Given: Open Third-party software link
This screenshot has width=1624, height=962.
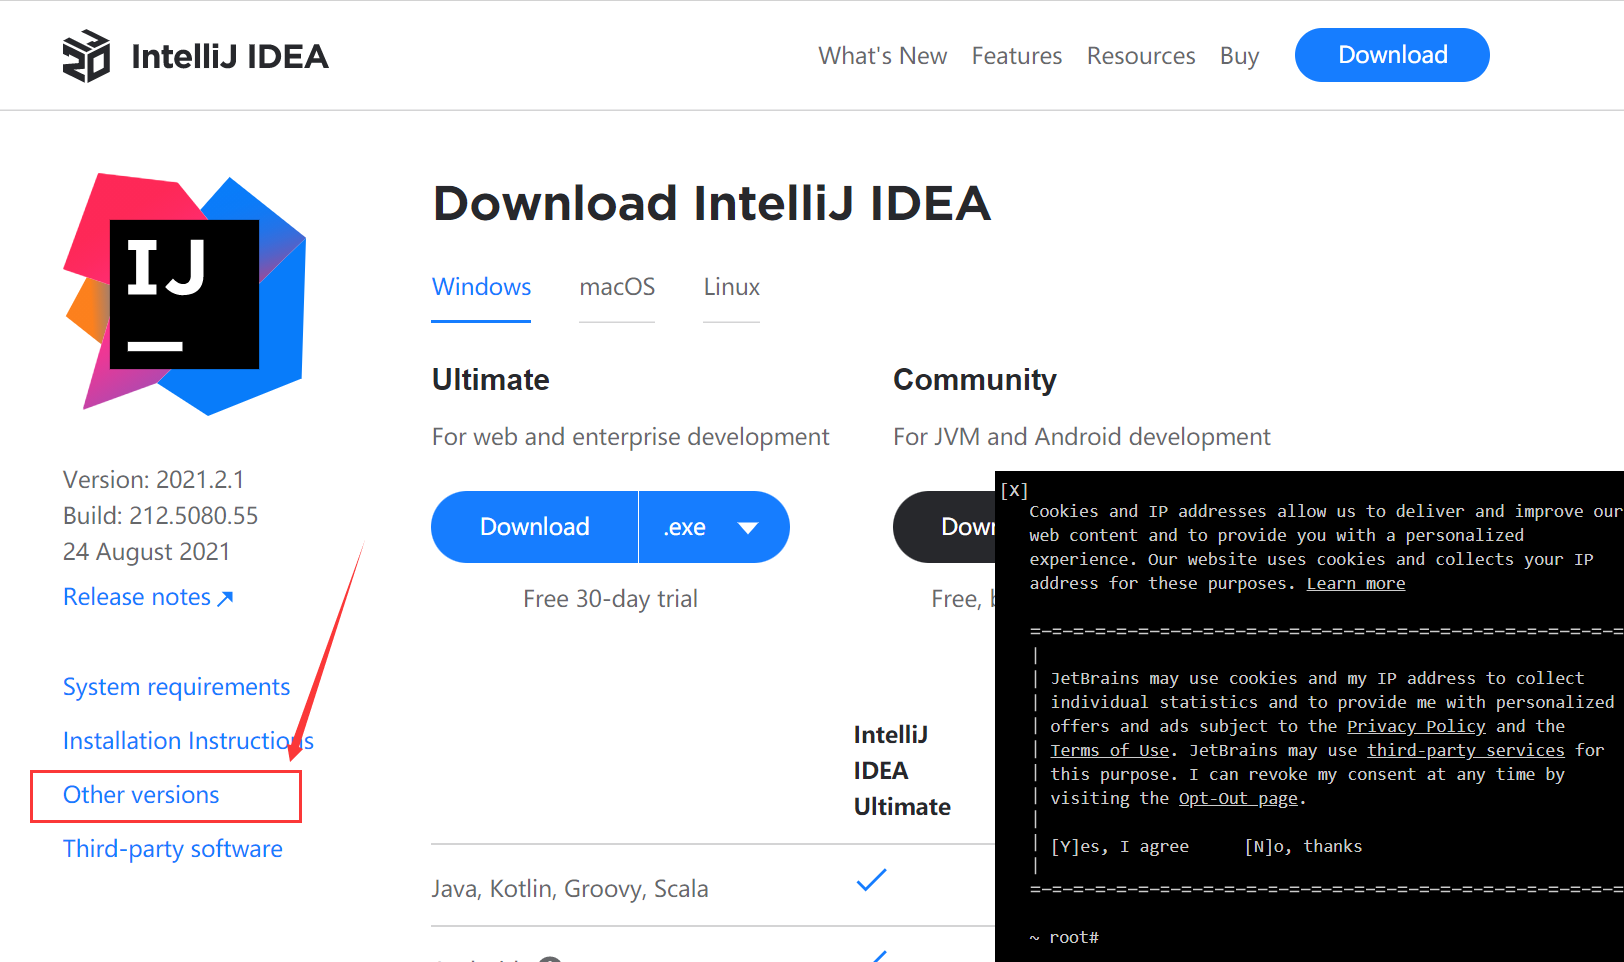Looking at the screenshot, I should coord(173,849).
